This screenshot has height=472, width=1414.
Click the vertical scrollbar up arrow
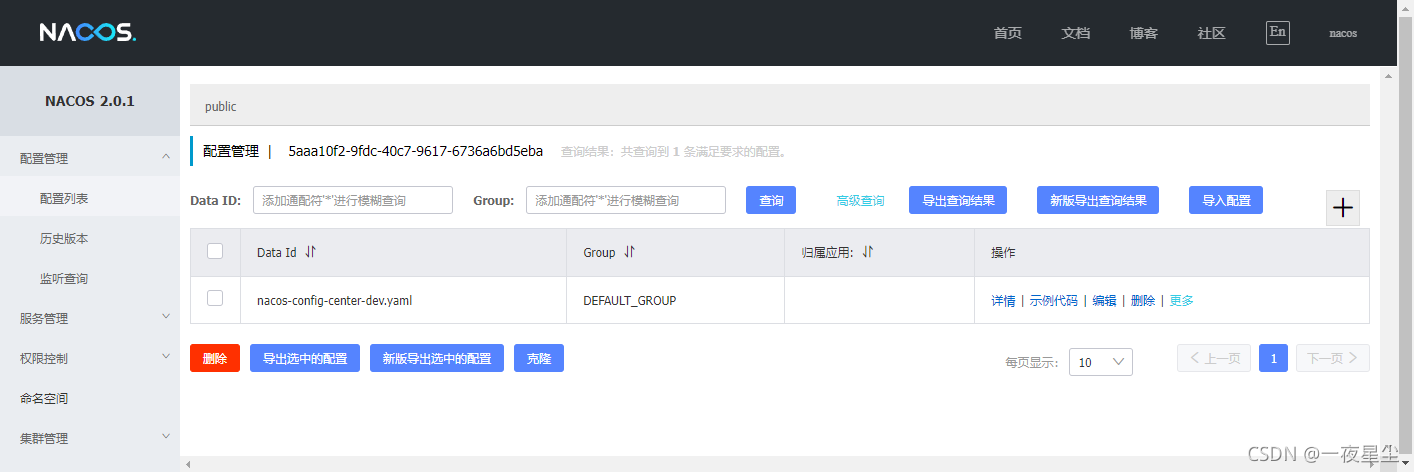[x=1389, y=75]
